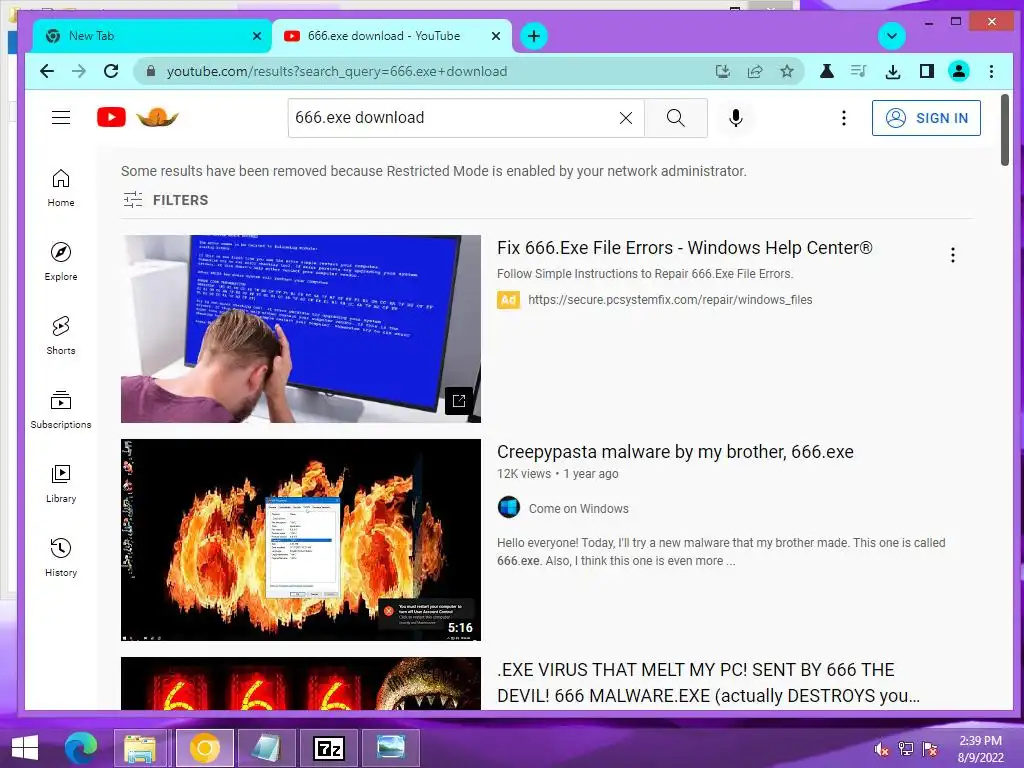Toggle the browser side panel

pyautogui.click(x=926, y=71)
